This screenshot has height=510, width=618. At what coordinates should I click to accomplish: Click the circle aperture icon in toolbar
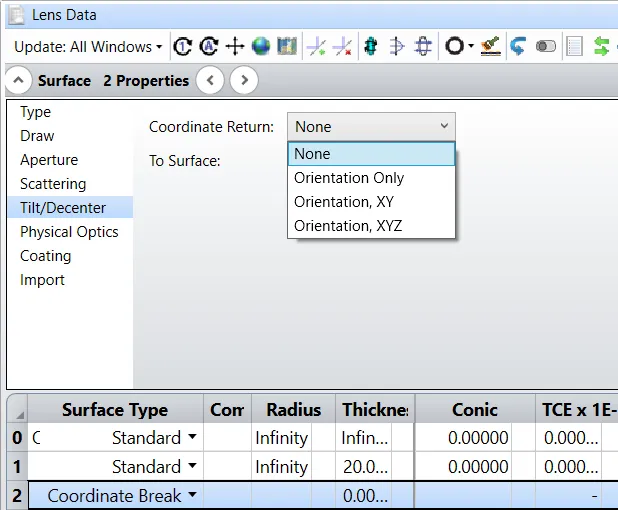point(455,47)
